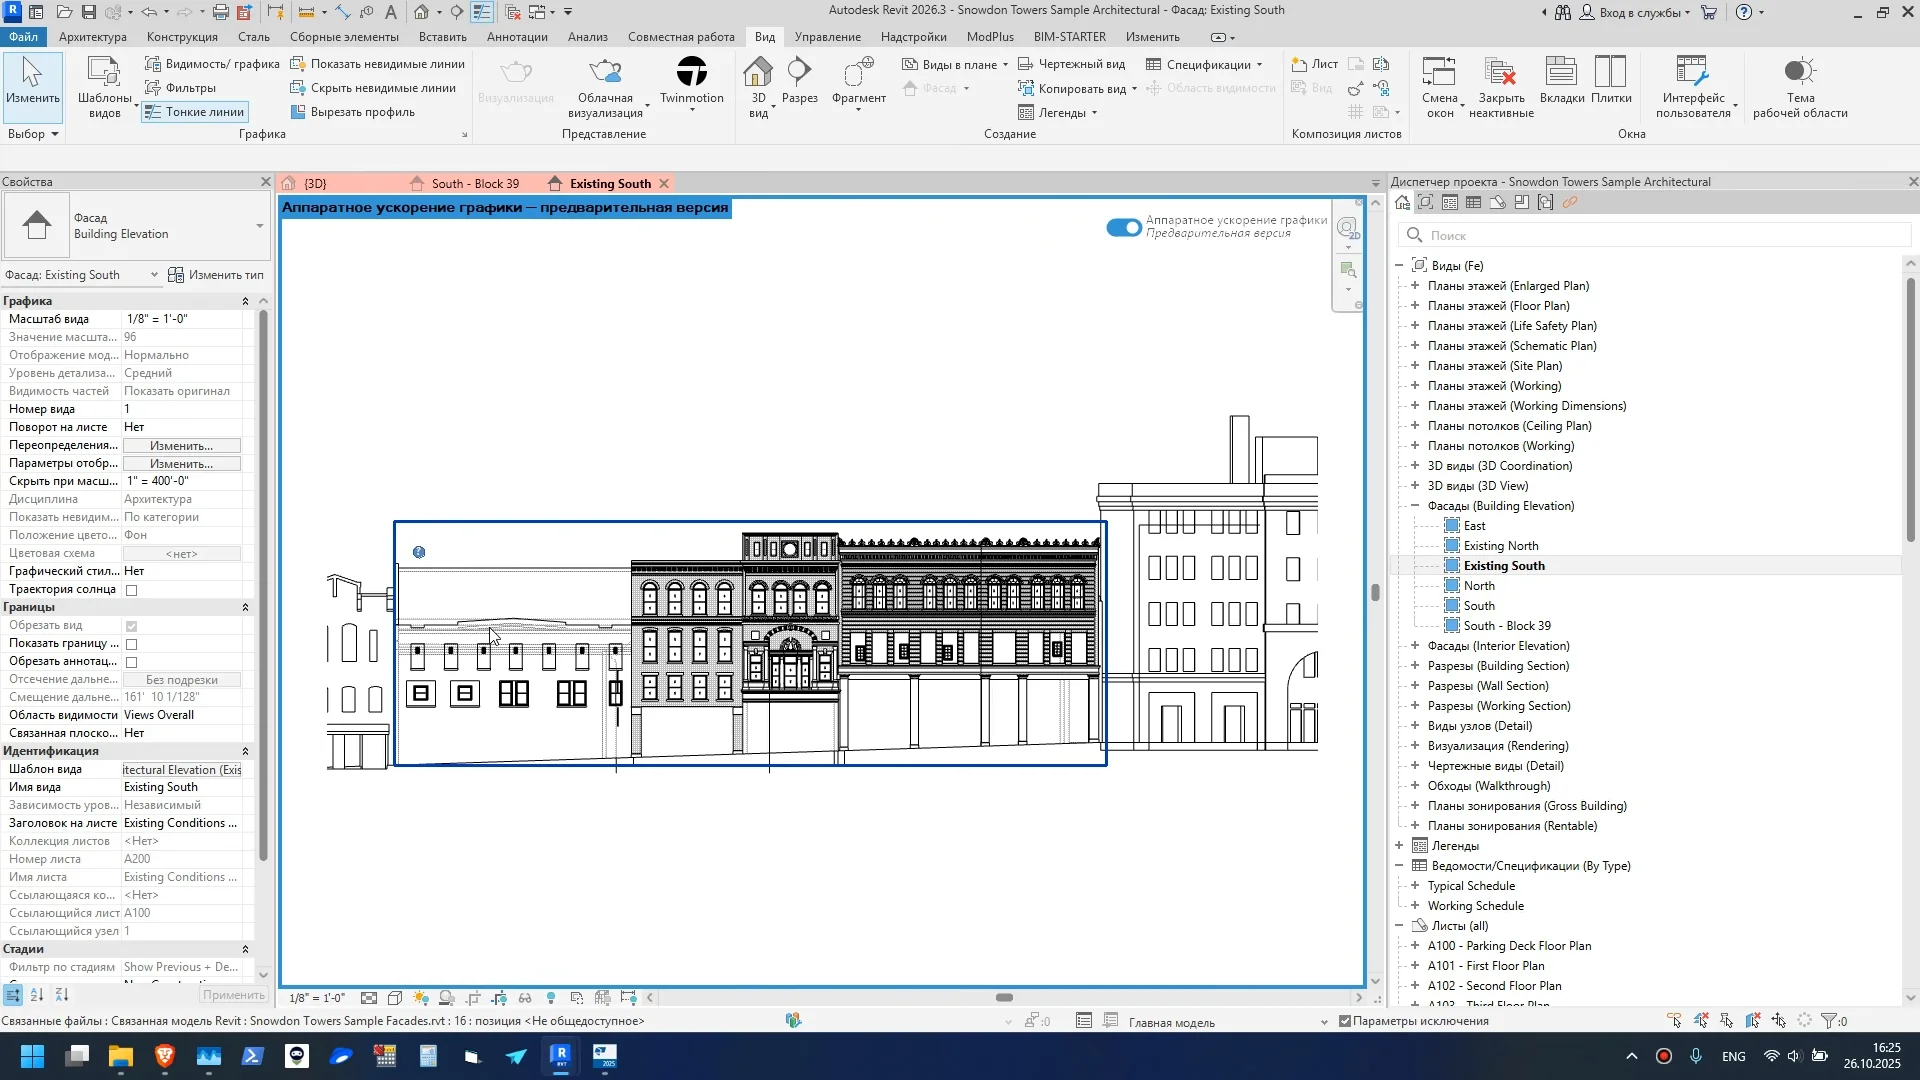Click Close Inactive (Закрыть неактивные) views
This screenshot has height=1080, width=1920.
pos(1500,87)
